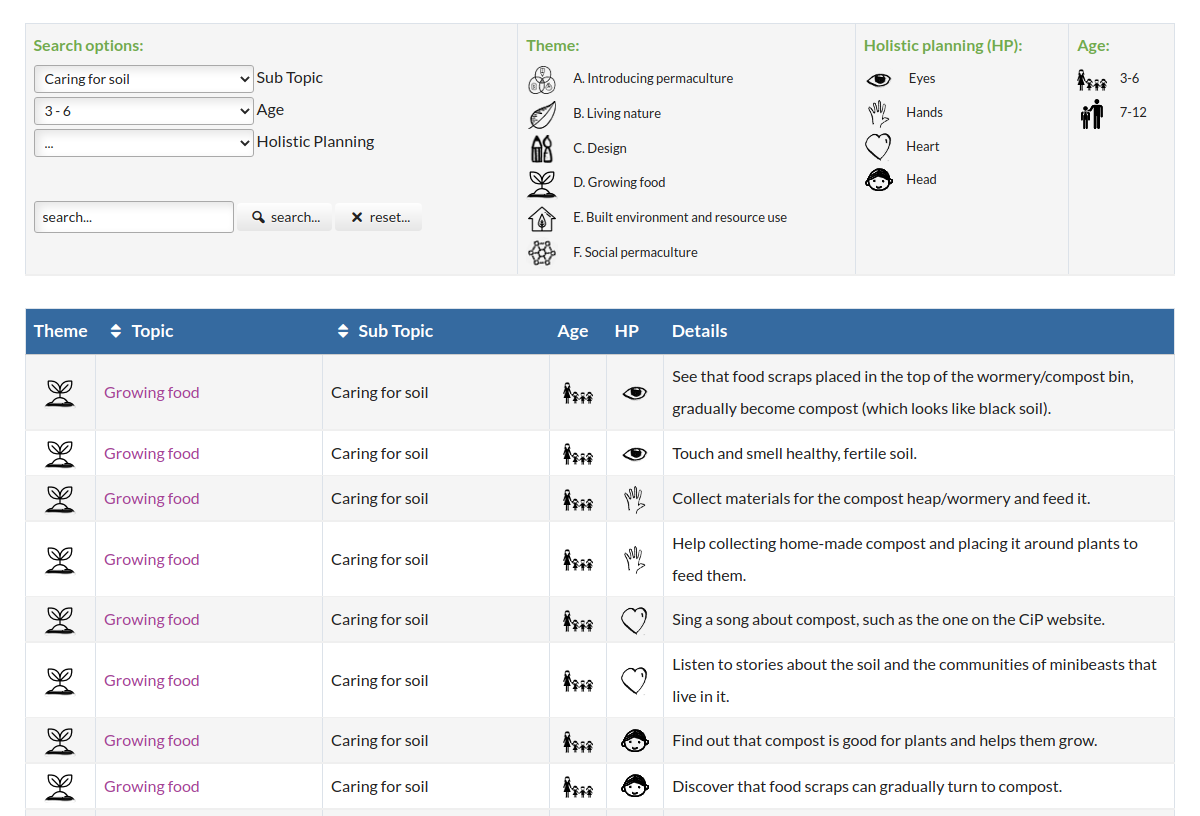Click the Built environment house icon
The image size is (1200, 816).
541,218
